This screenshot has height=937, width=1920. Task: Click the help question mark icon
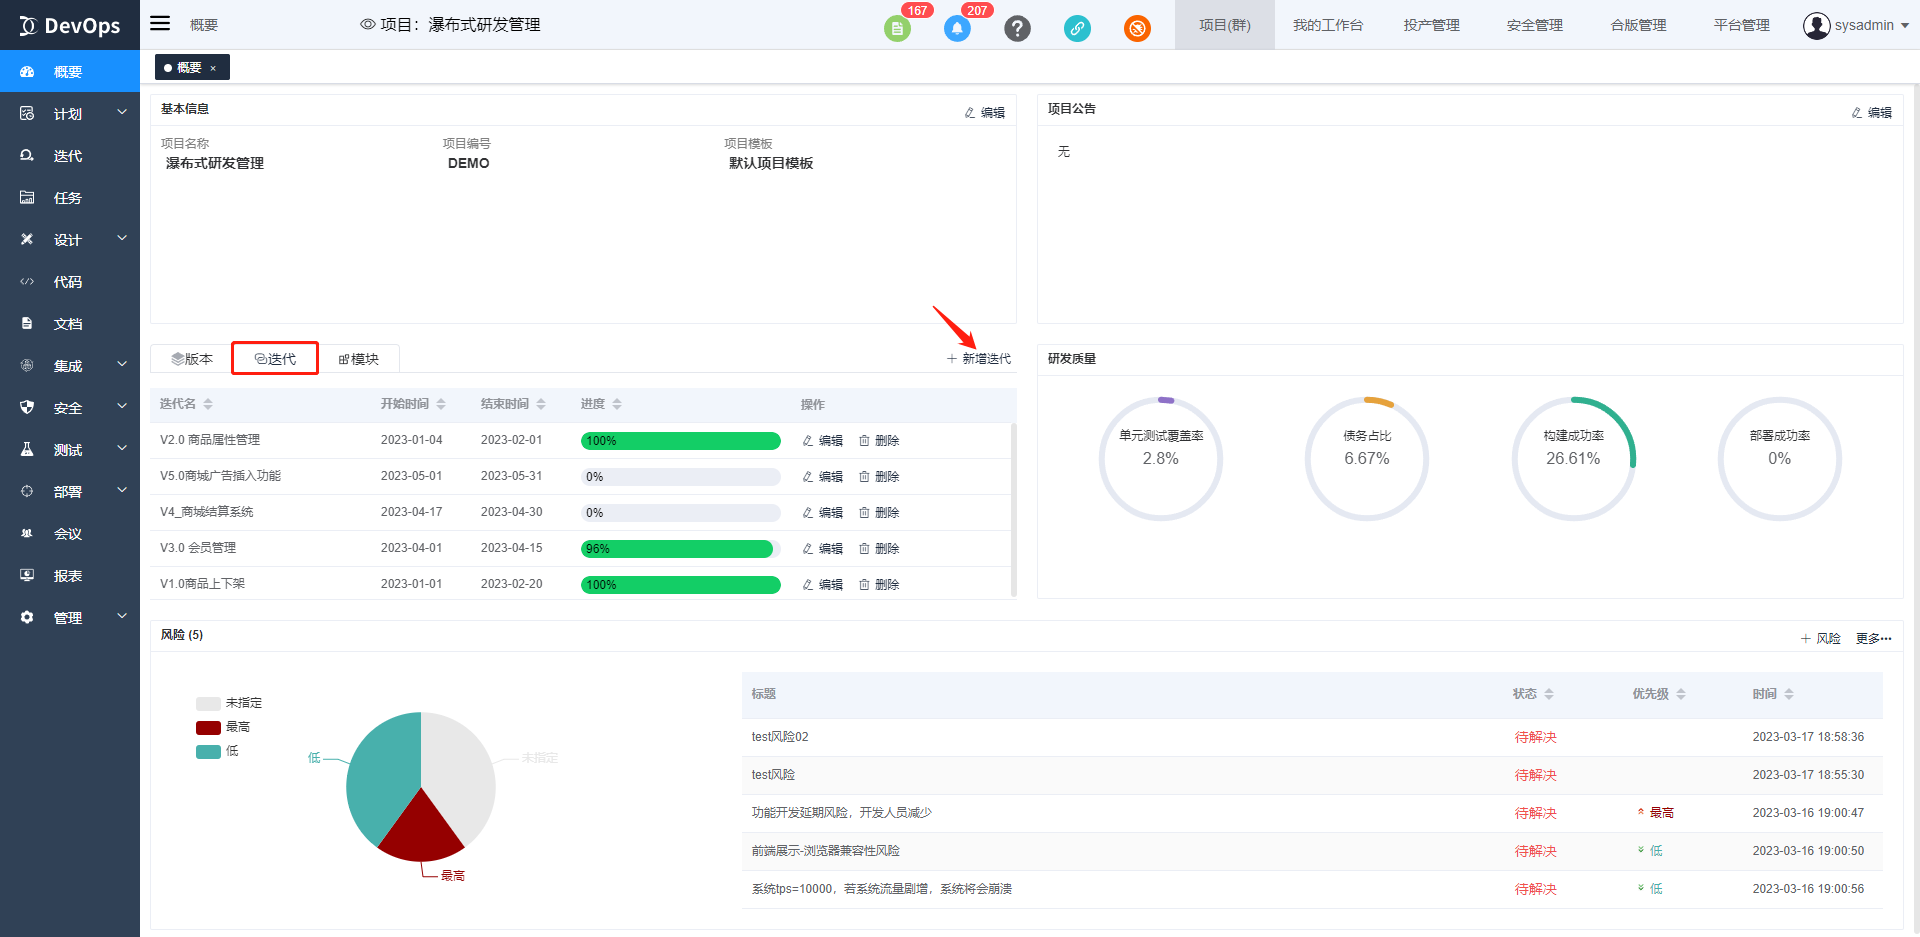pos(1017,29)
